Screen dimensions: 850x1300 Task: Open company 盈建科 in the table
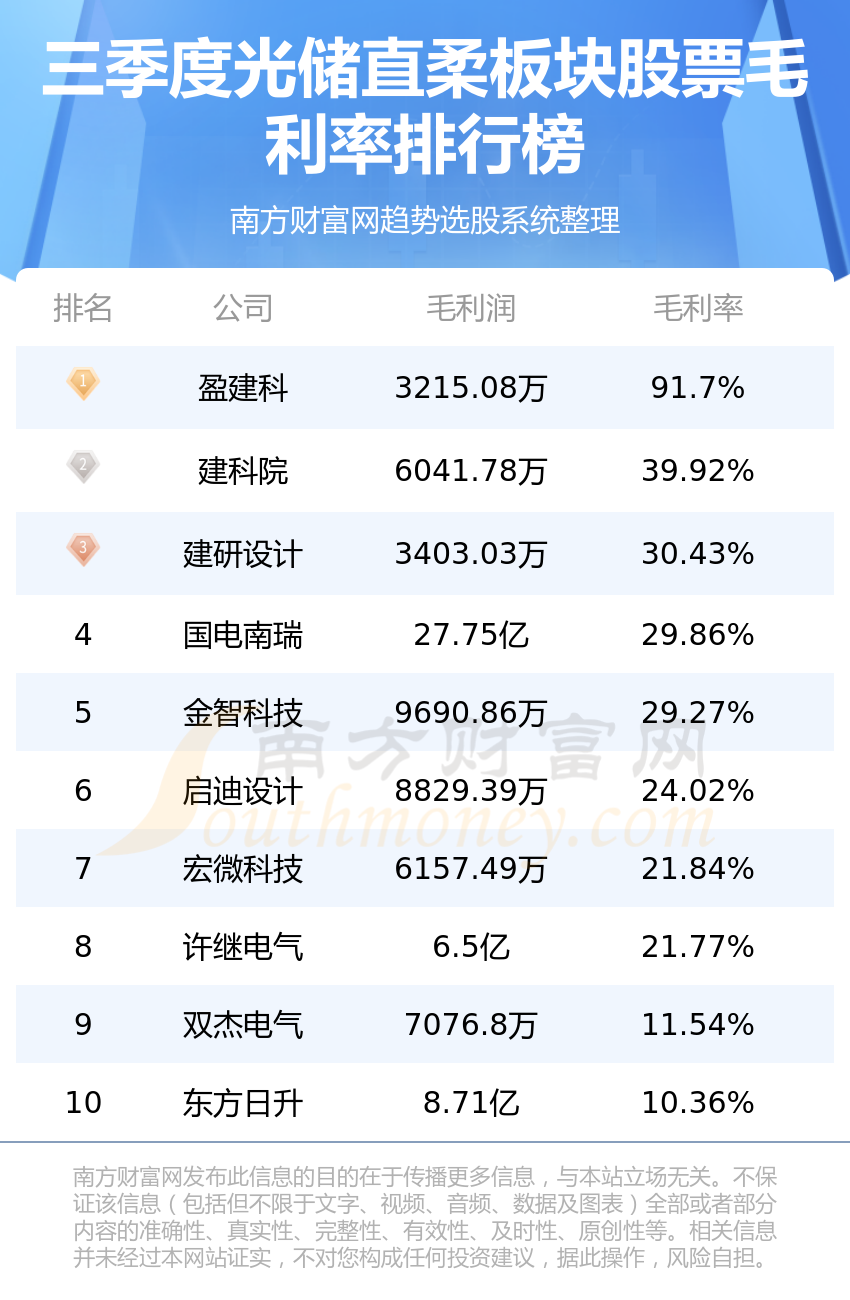(x=243, y=388)
